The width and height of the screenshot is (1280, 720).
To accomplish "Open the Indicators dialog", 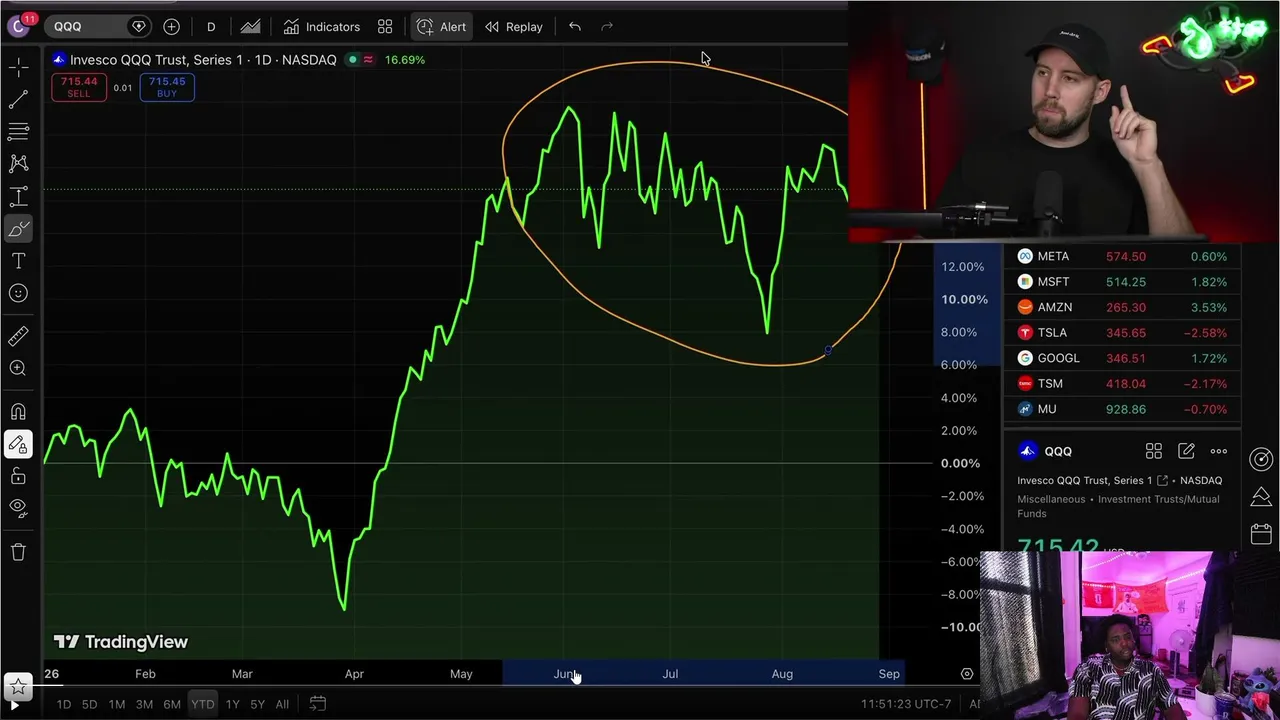I will [x=321, y=26].
